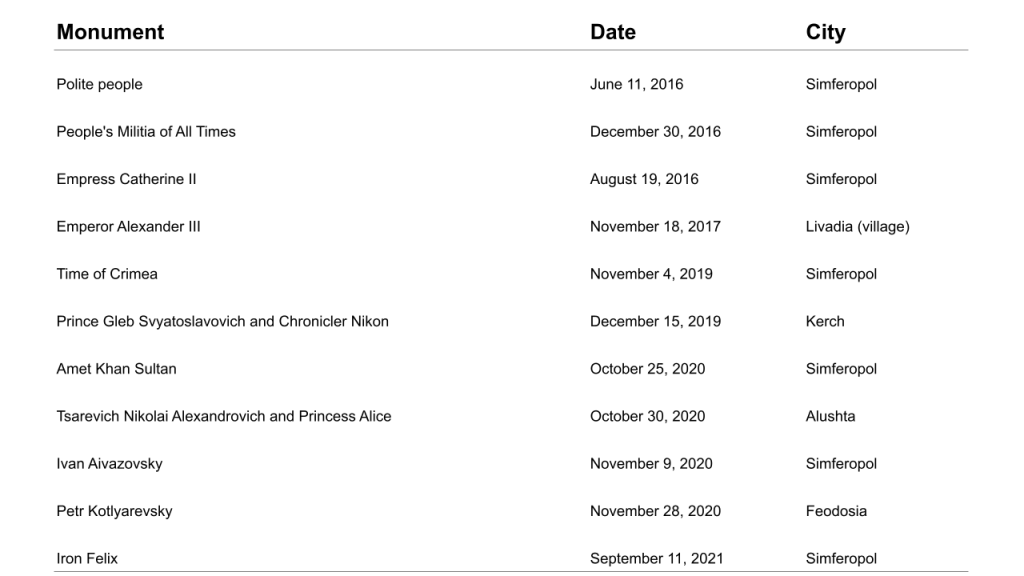
Task: Select People's Militia of All Times entry
Action: tap(146, 131)
